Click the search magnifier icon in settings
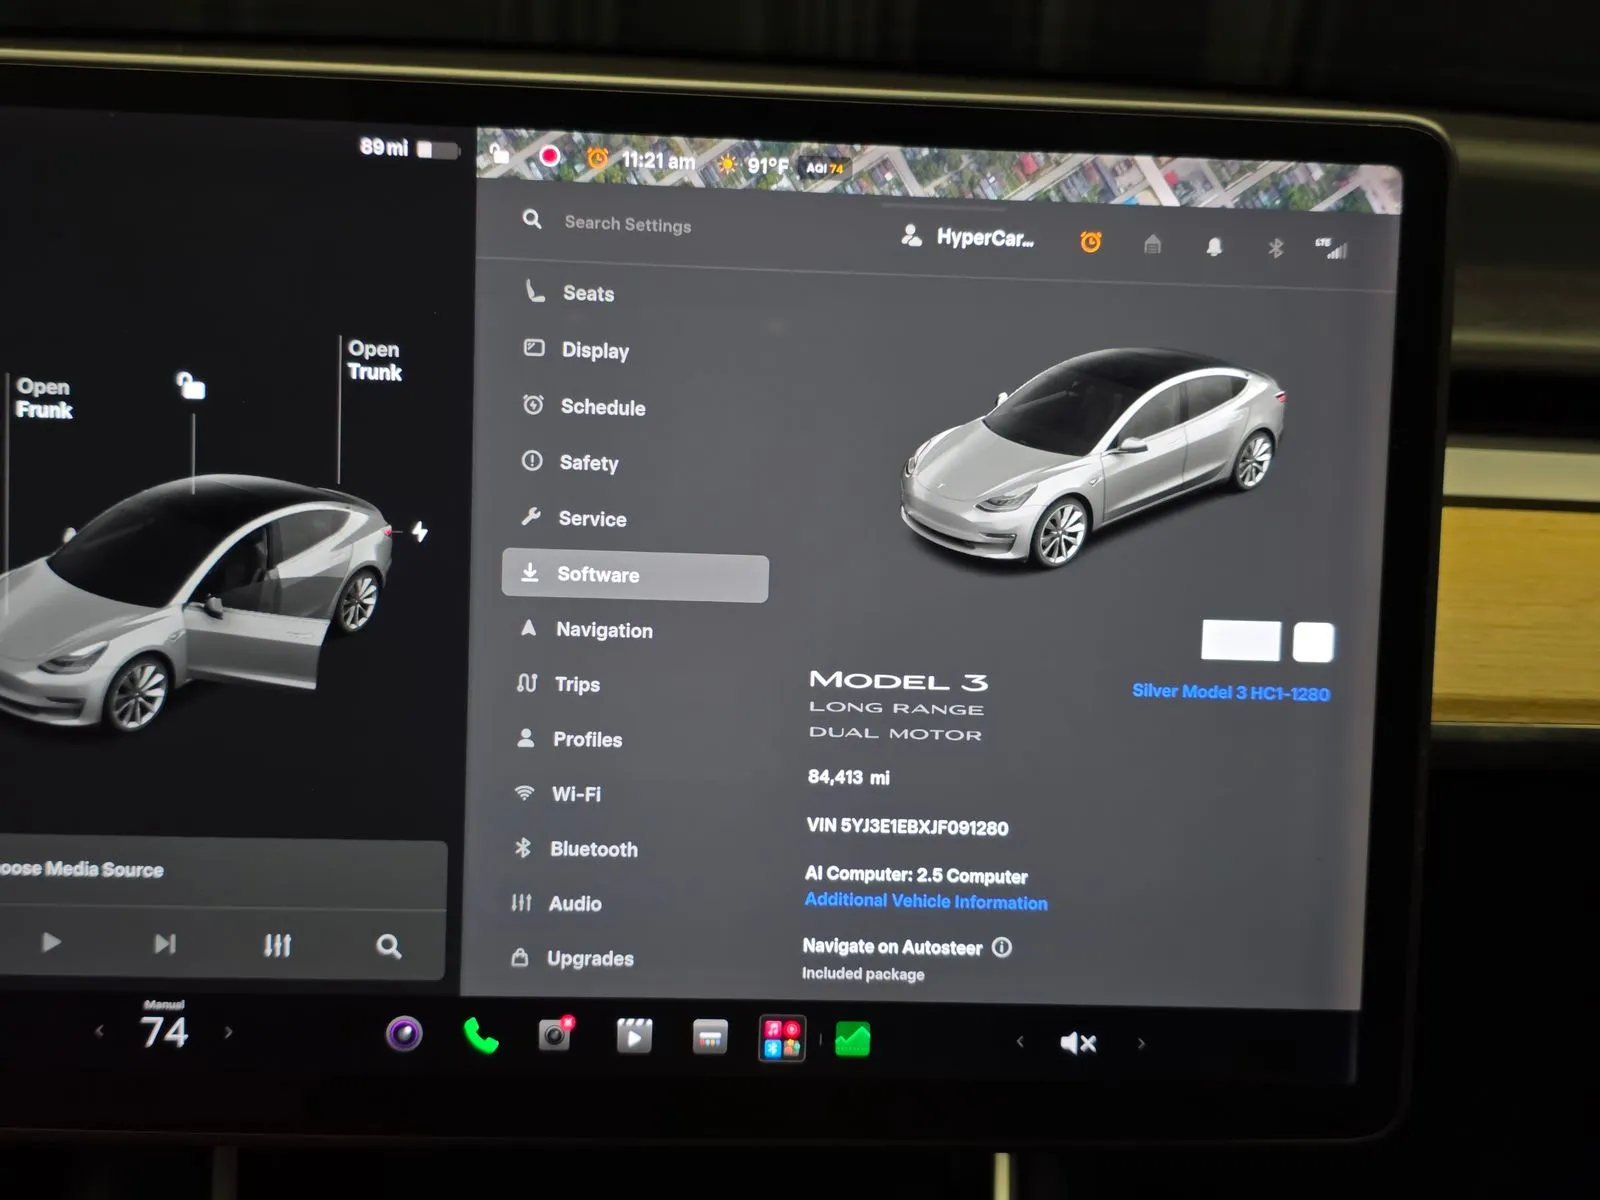This screenshot has width=1600, height=1200. pyautogui.click(x=532, y=219)
